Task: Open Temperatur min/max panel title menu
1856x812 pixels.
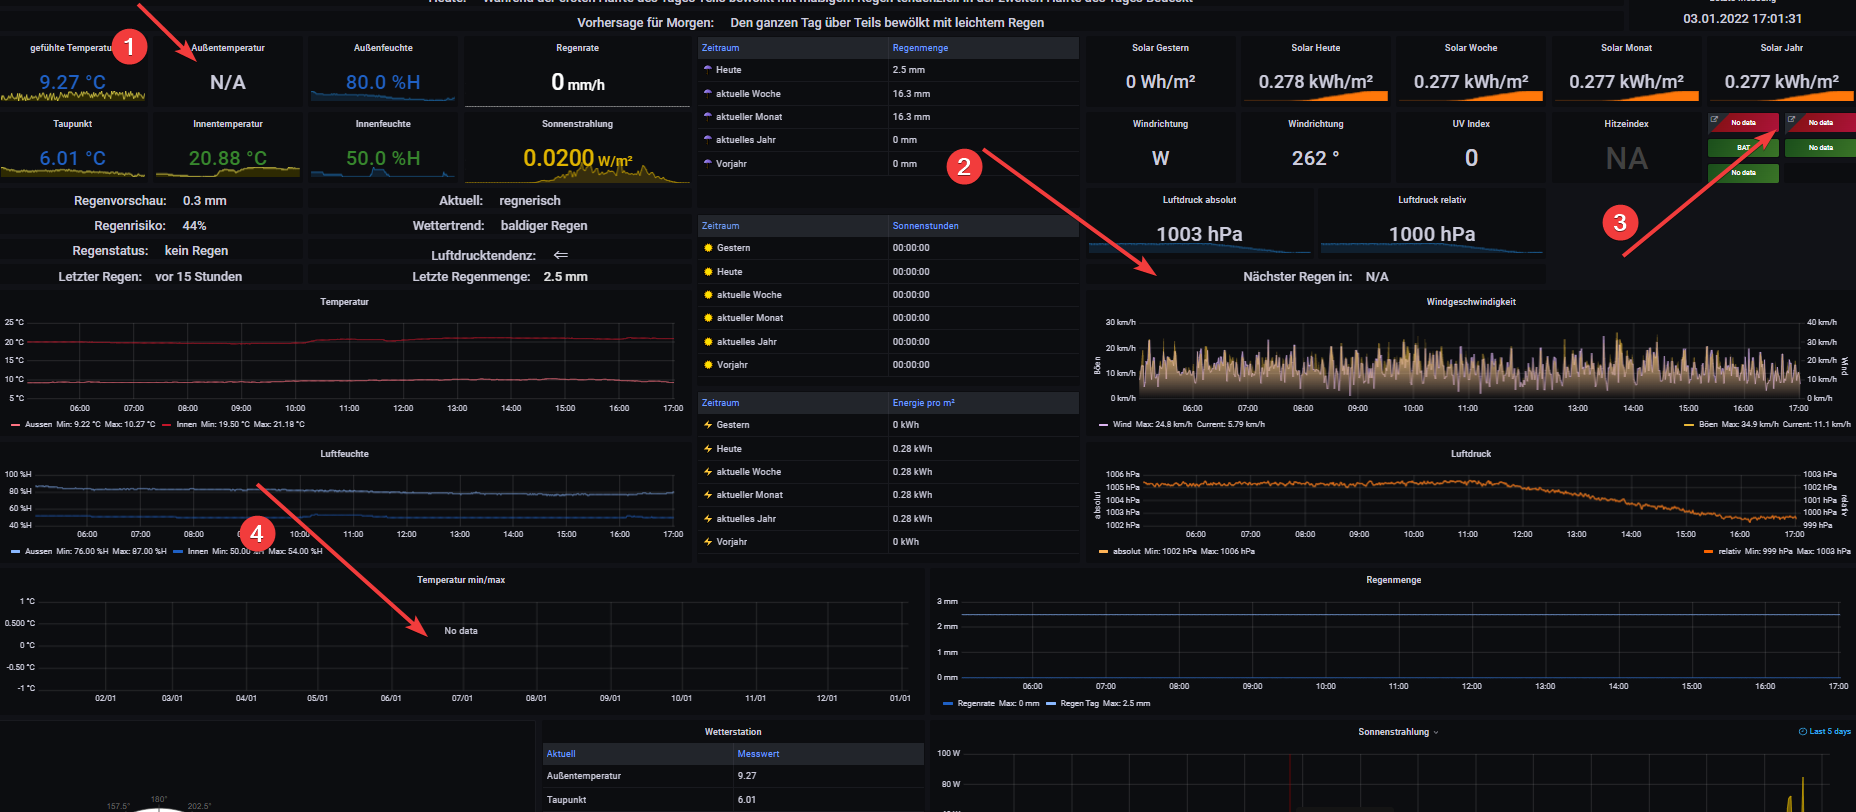Action: coord(461,580)
